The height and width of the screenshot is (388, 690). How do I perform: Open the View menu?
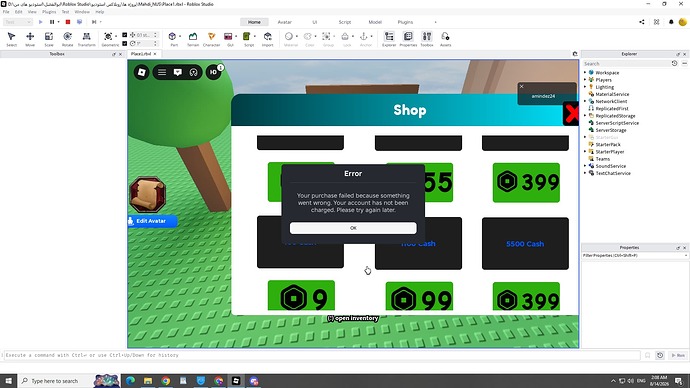pyautogui.click(x=32, y=12)
